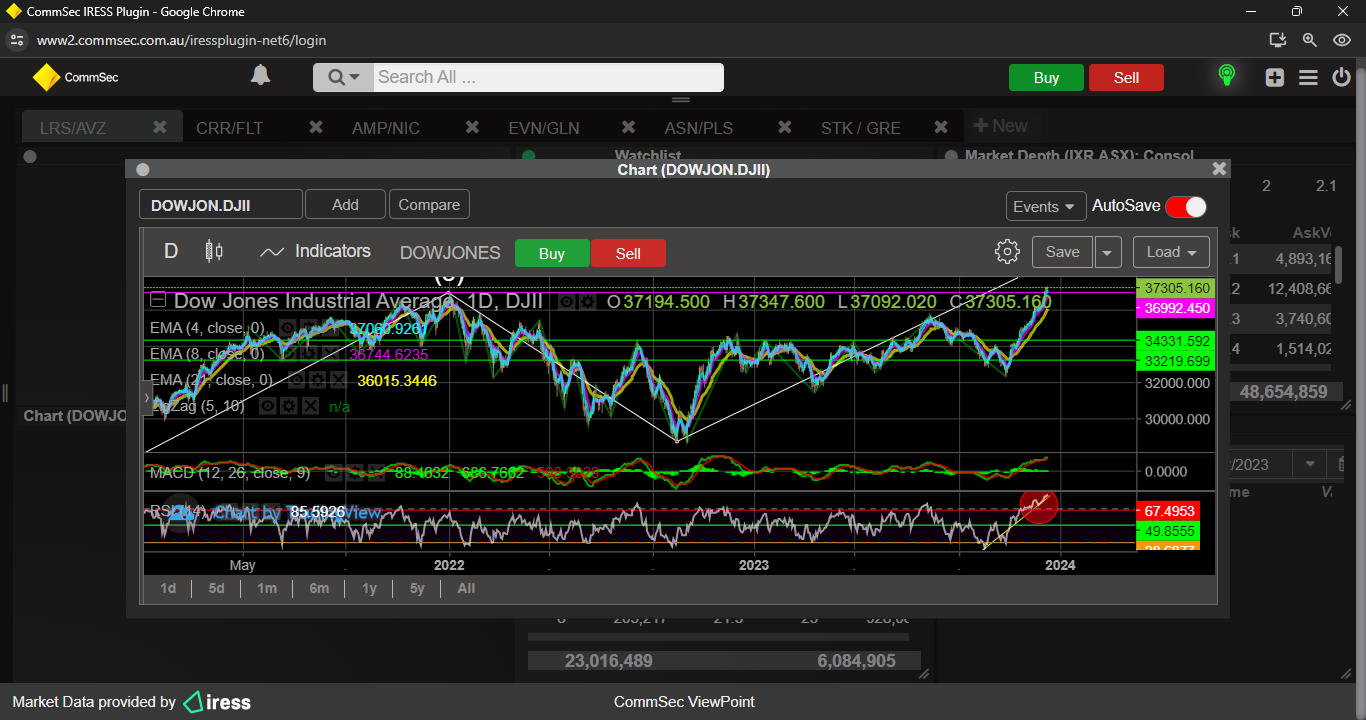Click the add widget plus icon
This screenshot has height=720, width=1366.
tap(1274, 77)
